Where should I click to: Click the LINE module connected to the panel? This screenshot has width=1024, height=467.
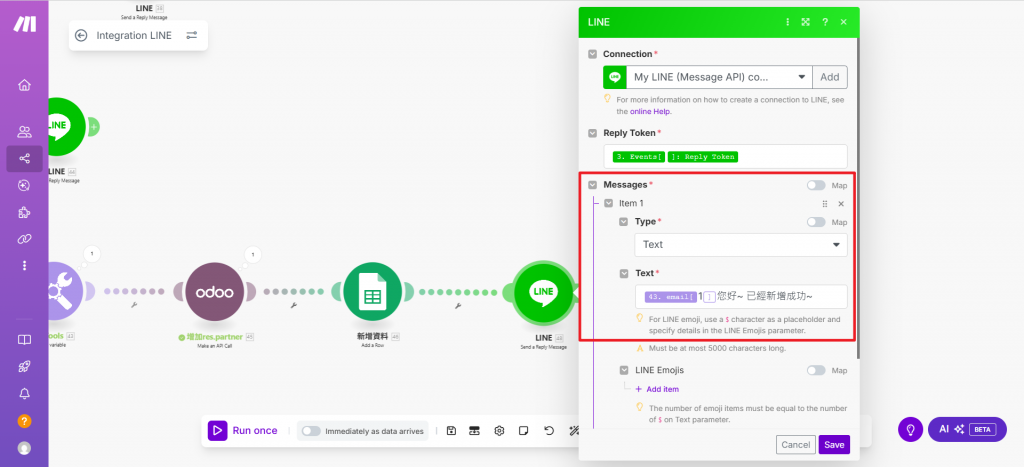point(543,292)
